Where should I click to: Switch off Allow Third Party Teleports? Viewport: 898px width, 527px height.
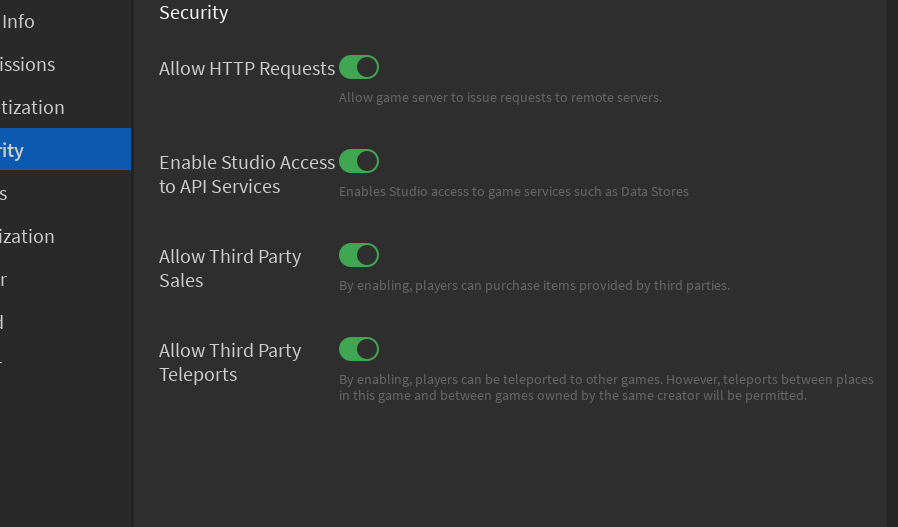tap(359, 349)
